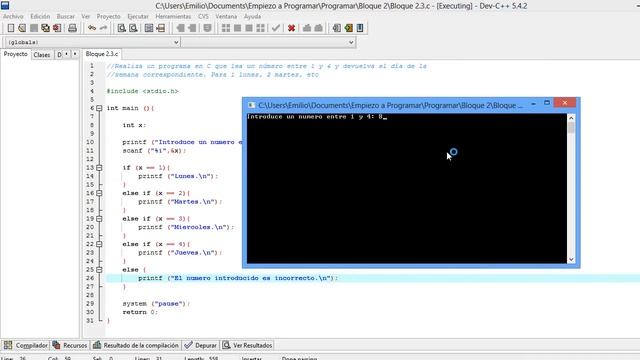Click the side panel tabs scroll-left arrow
Viewport: 640px width, 360px height.
[67, 54]
